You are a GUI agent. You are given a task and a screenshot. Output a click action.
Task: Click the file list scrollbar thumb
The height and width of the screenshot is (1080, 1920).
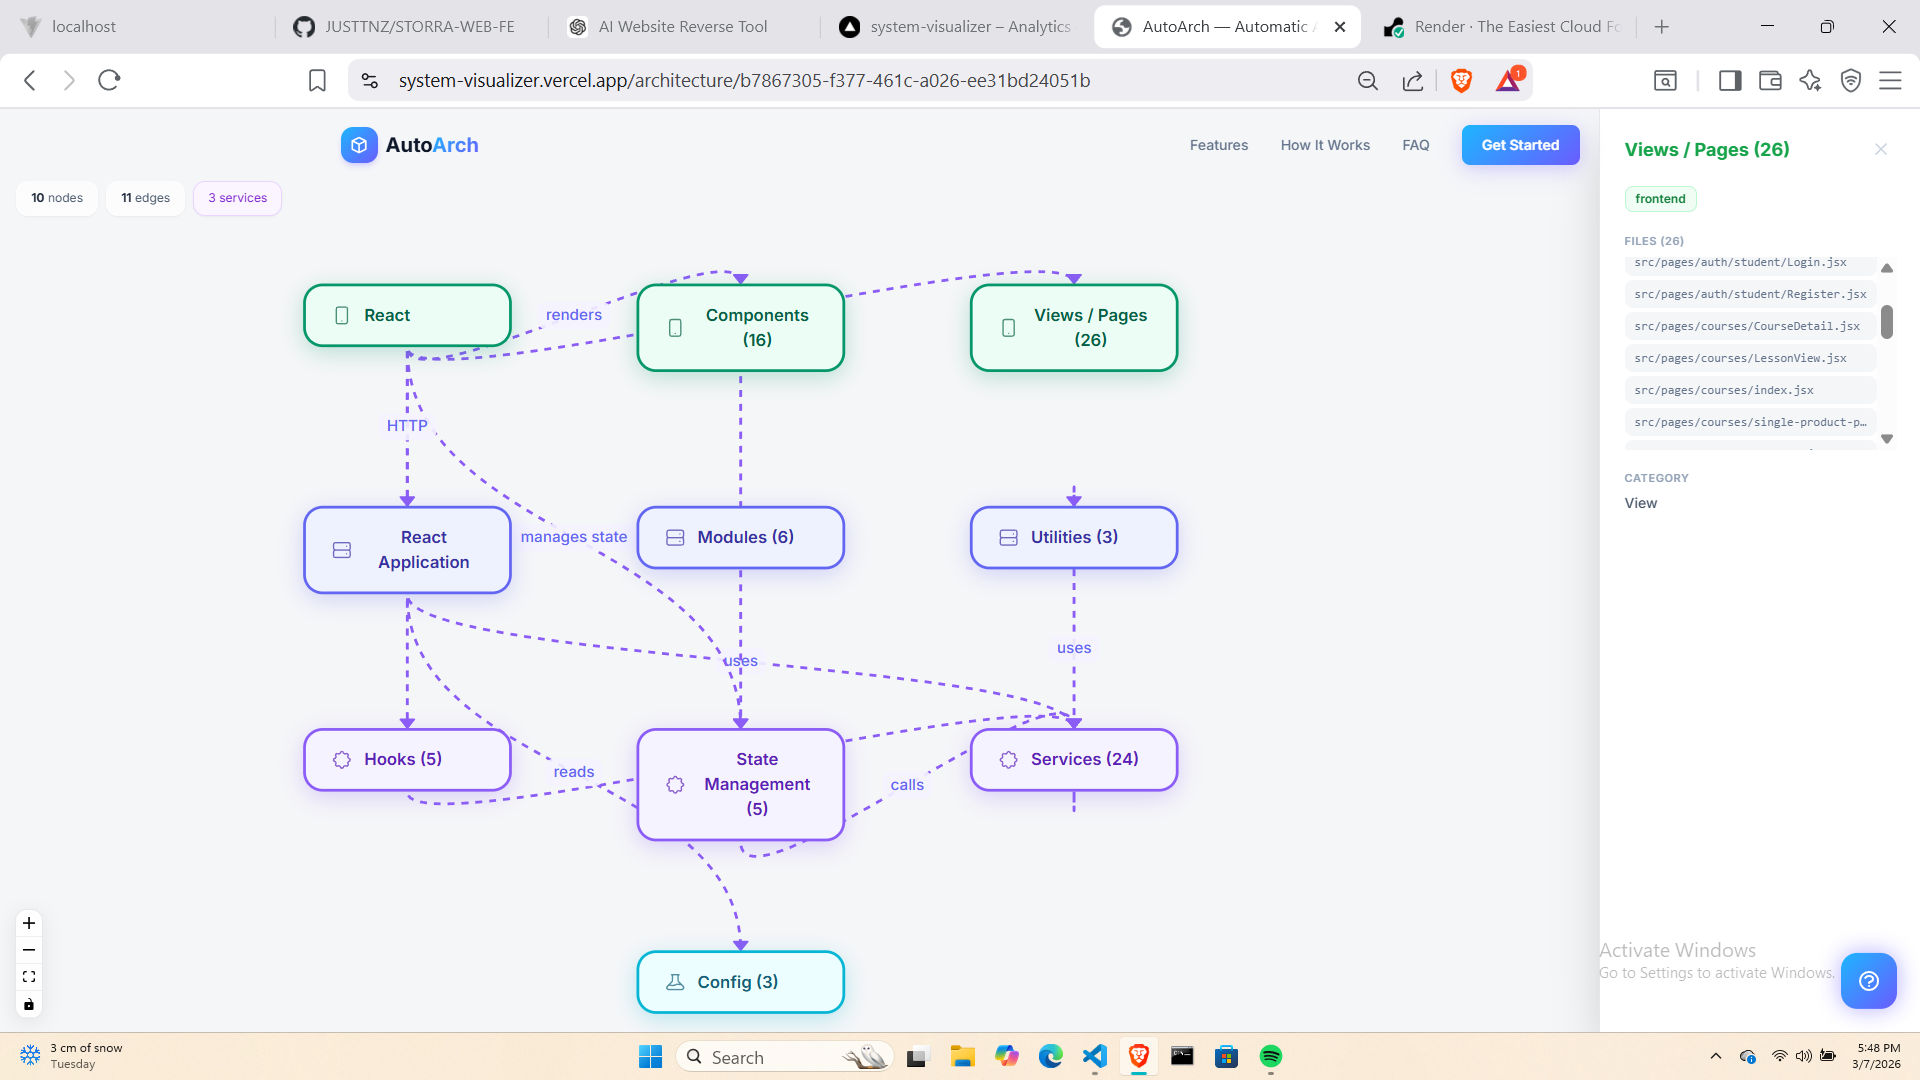tap(1886, 322)
